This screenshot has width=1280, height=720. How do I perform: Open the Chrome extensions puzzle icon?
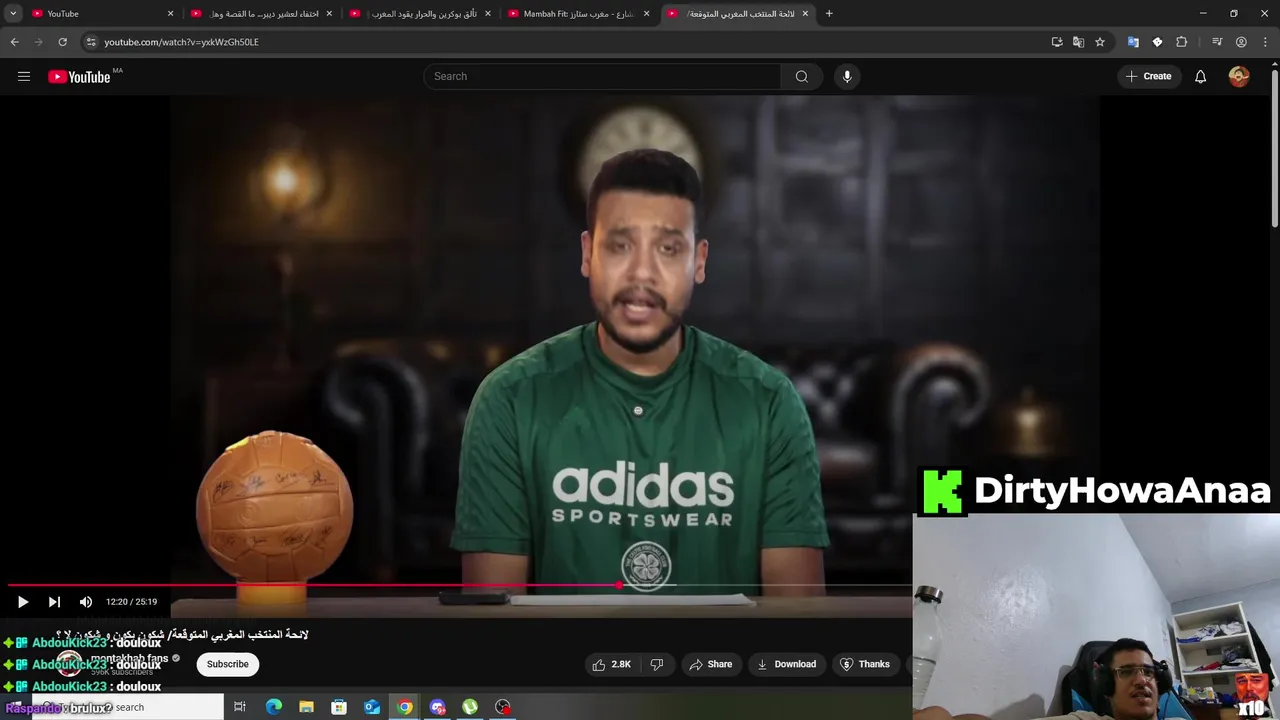tap(1181, 42)
